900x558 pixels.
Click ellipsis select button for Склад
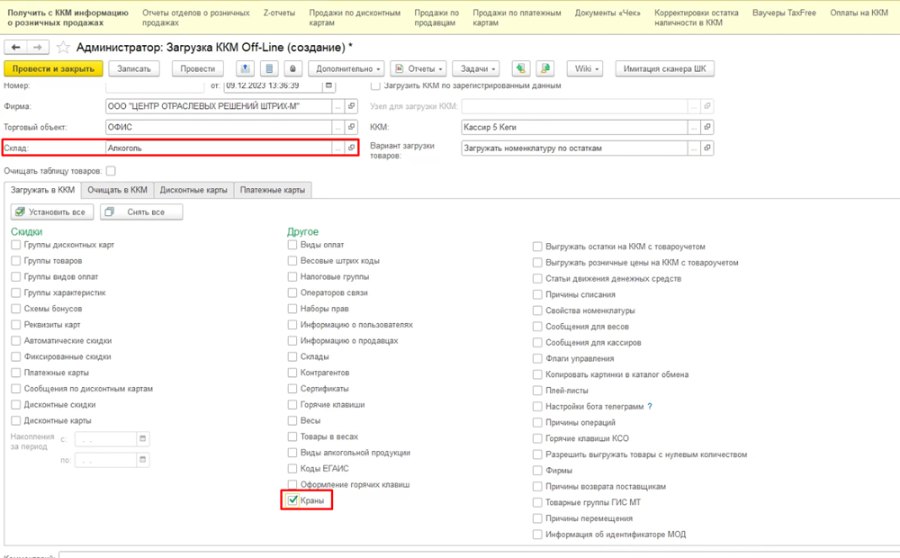click(339, 148)
